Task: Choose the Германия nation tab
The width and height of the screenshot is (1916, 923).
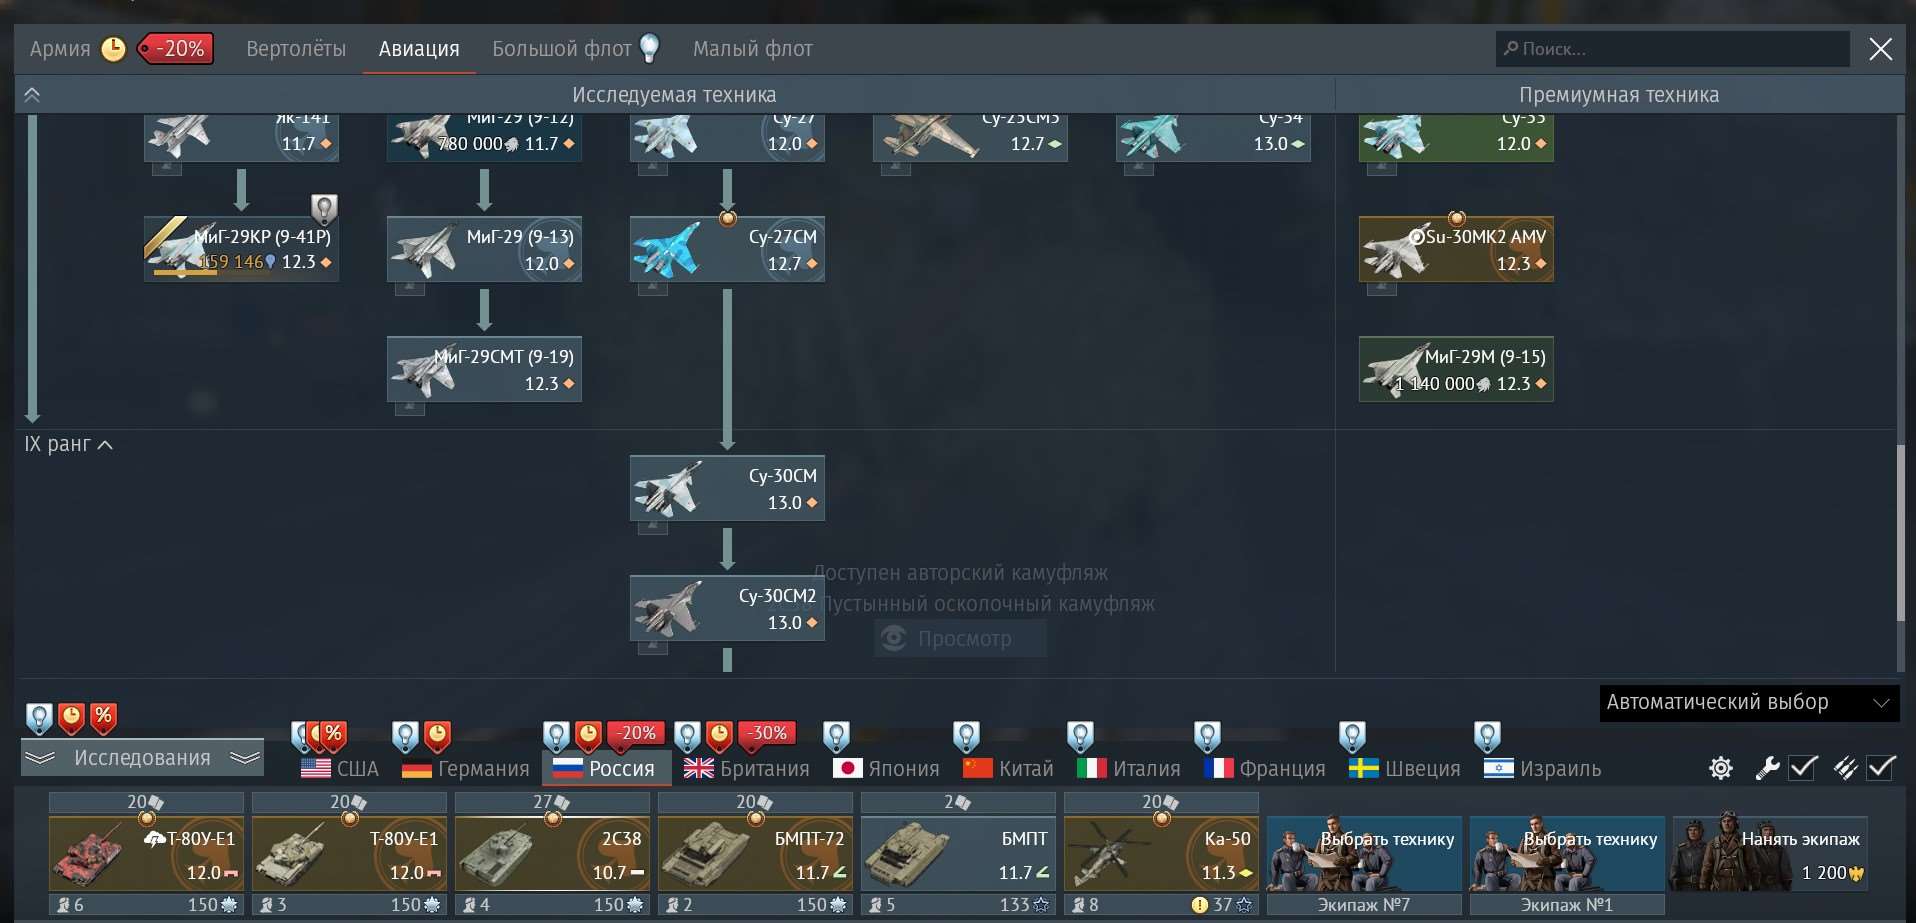Action: pos(465,769)
